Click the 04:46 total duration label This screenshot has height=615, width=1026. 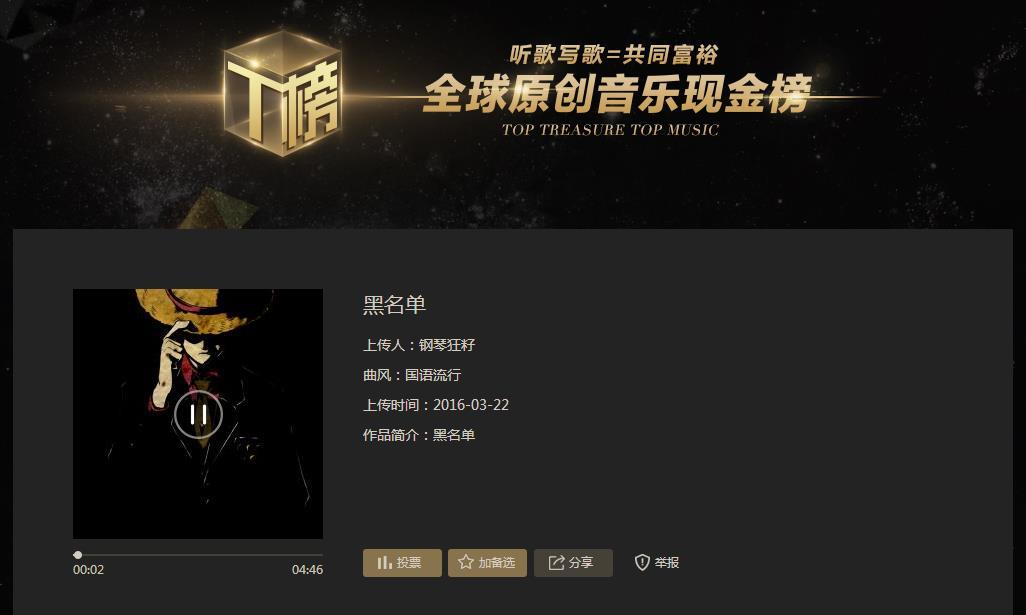[x=308, y=570]
